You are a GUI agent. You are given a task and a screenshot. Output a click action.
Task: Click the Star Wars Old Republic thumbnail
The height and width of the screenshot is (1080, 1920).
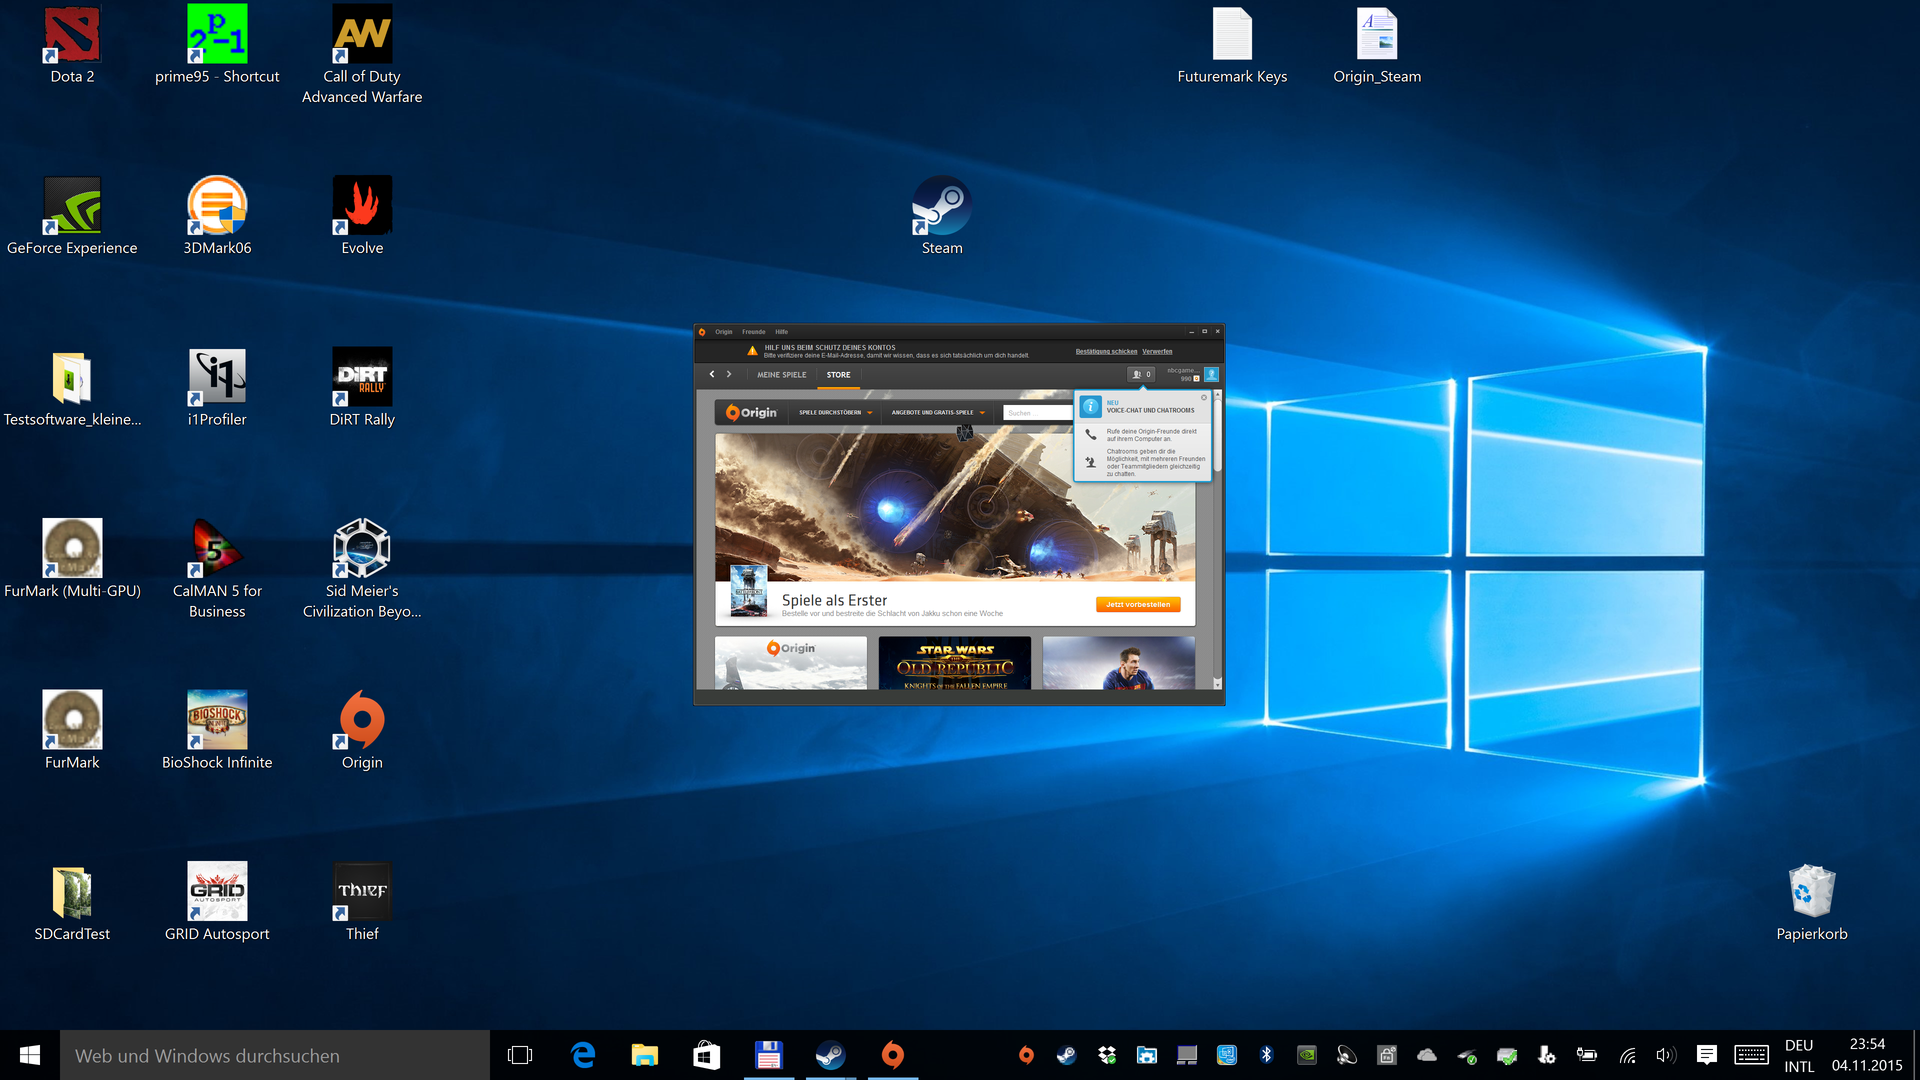pyautogui.click(x=954, y=663)
